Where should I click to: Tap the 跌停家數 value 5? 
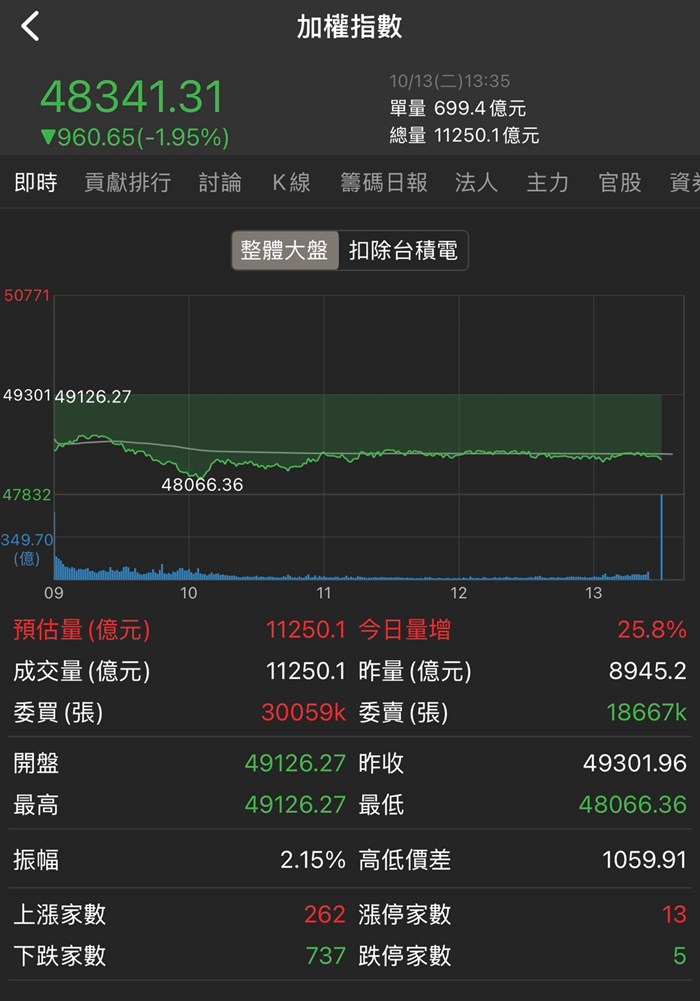[680, 956]
